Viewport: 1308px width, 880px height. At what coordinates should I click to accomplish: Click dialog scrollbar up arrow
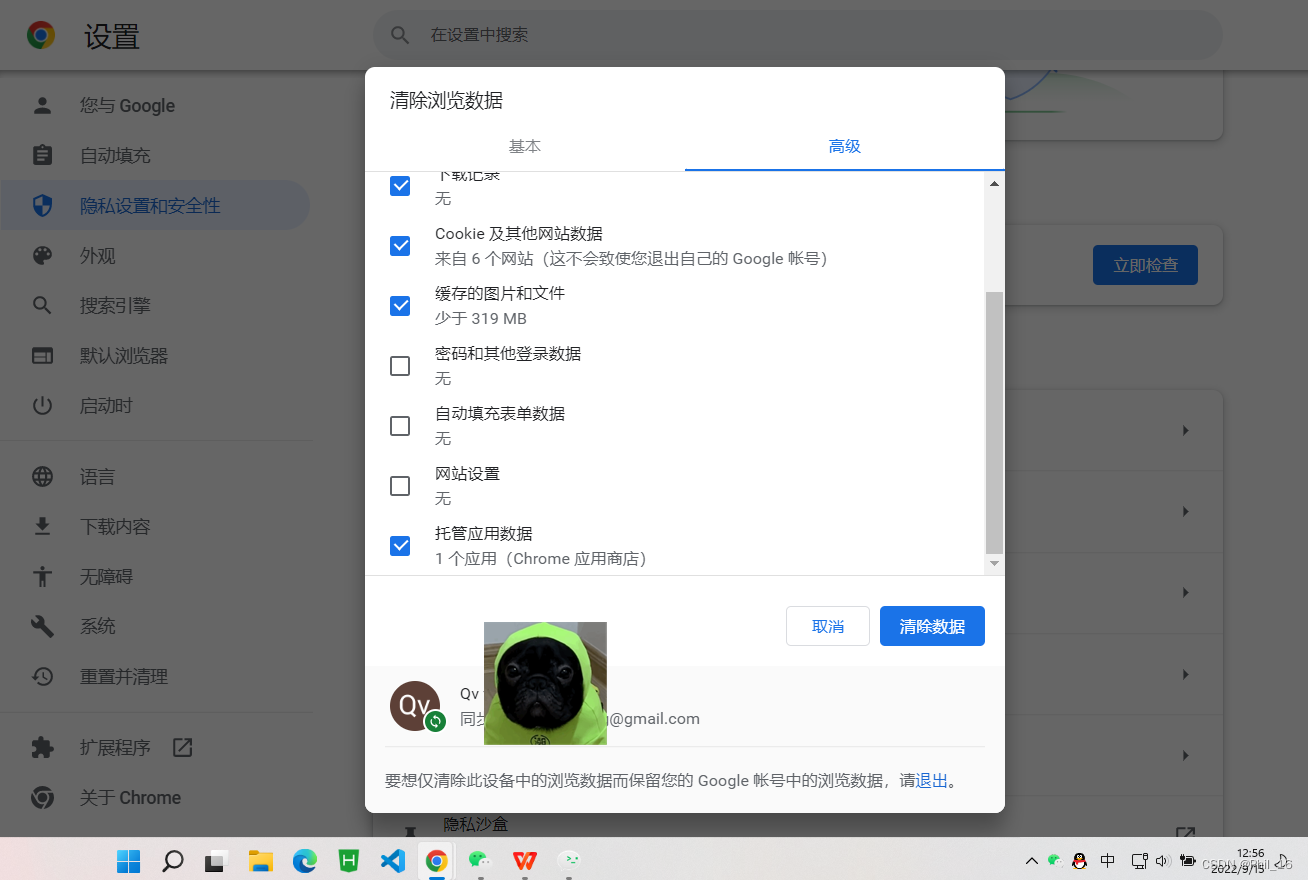point(994,183)
